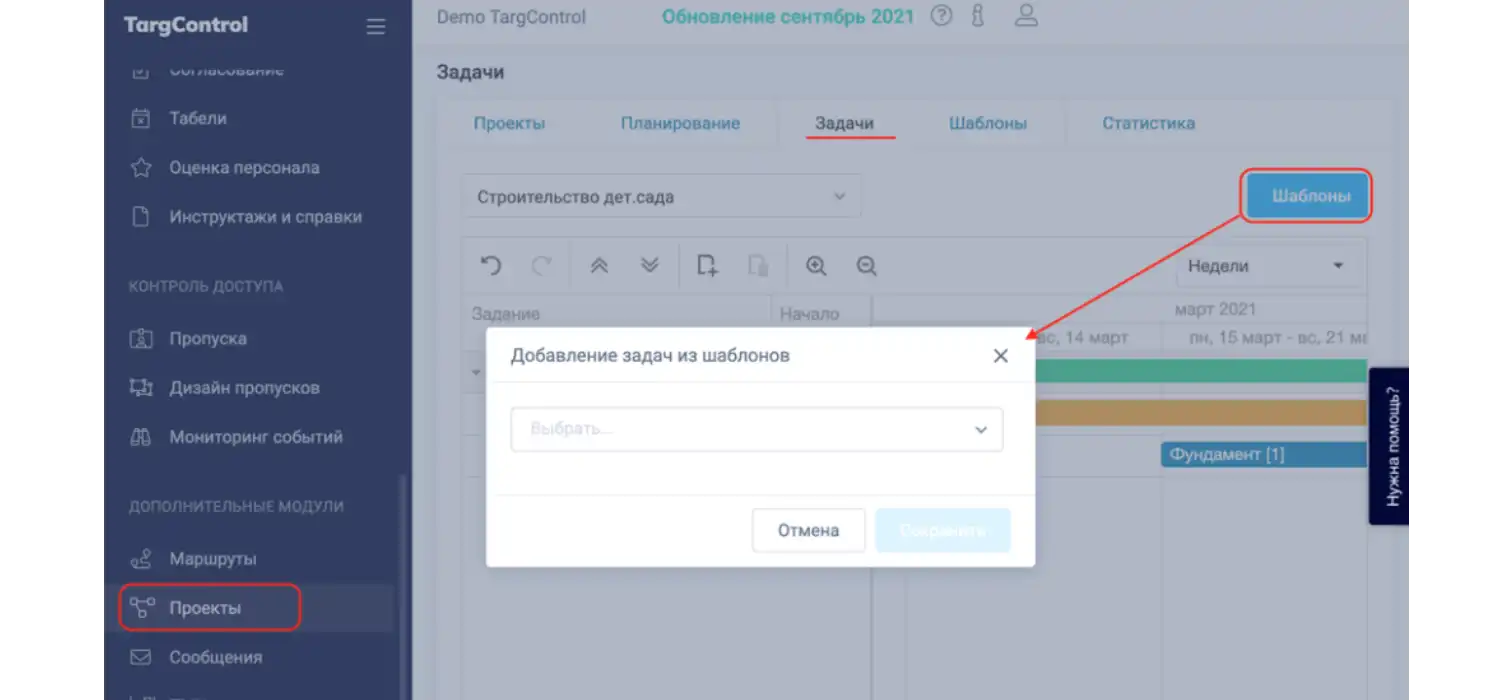Screen dimensions: 1500x700
Task: Open the Недели time-scale dropdown
Action: pyautogui.click(x=1268, y=265)
